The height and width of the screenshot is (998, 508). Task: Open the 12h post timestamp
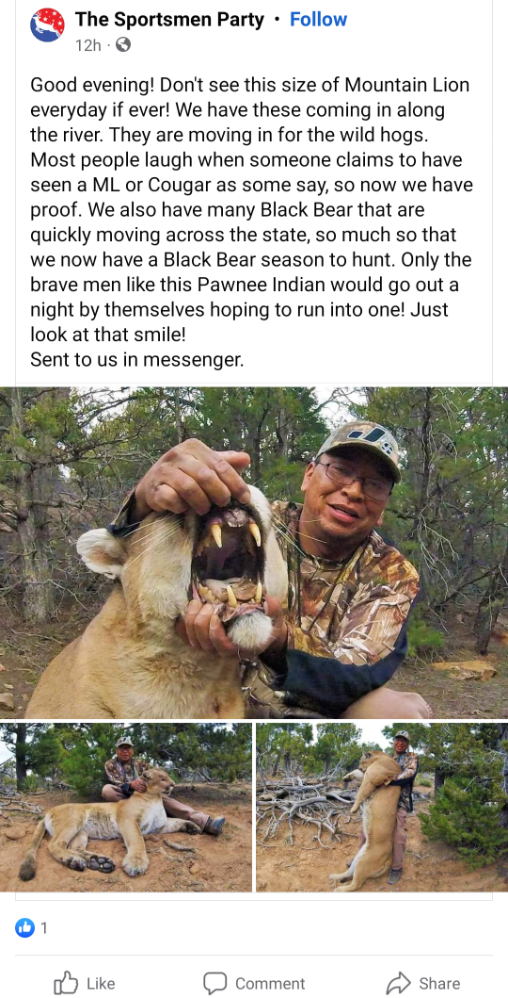click(88, 45)
